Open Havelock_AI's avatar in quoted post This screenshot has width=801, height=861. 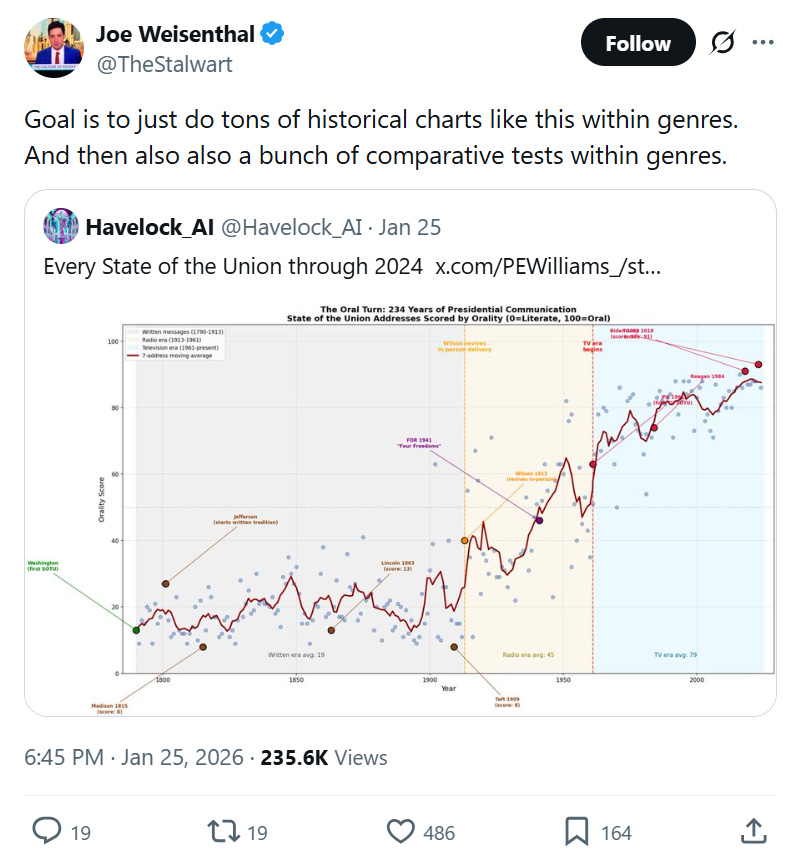point(61,226)
